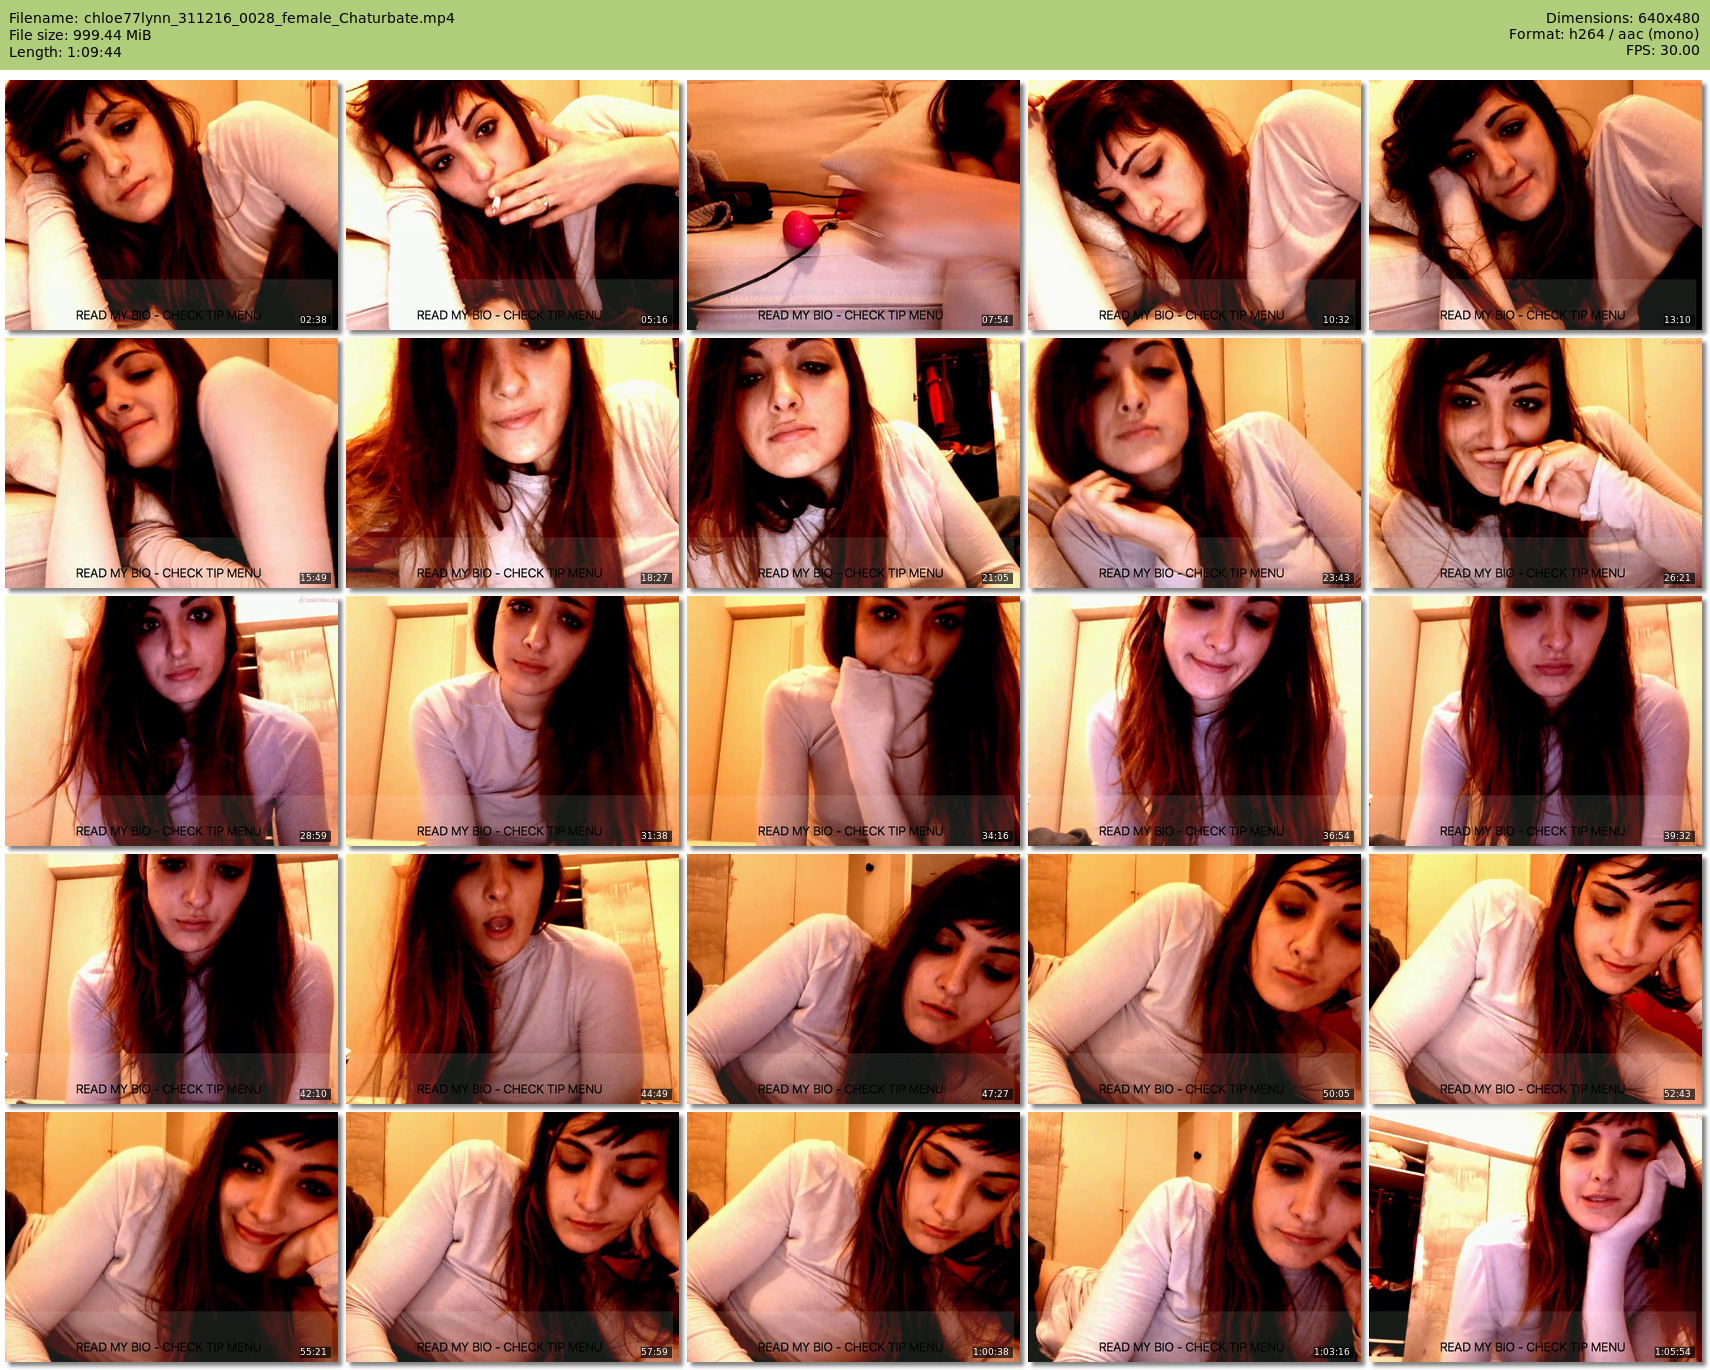
Task: Open the thumbnail timestamped 18:27
Action: [512, 463]
